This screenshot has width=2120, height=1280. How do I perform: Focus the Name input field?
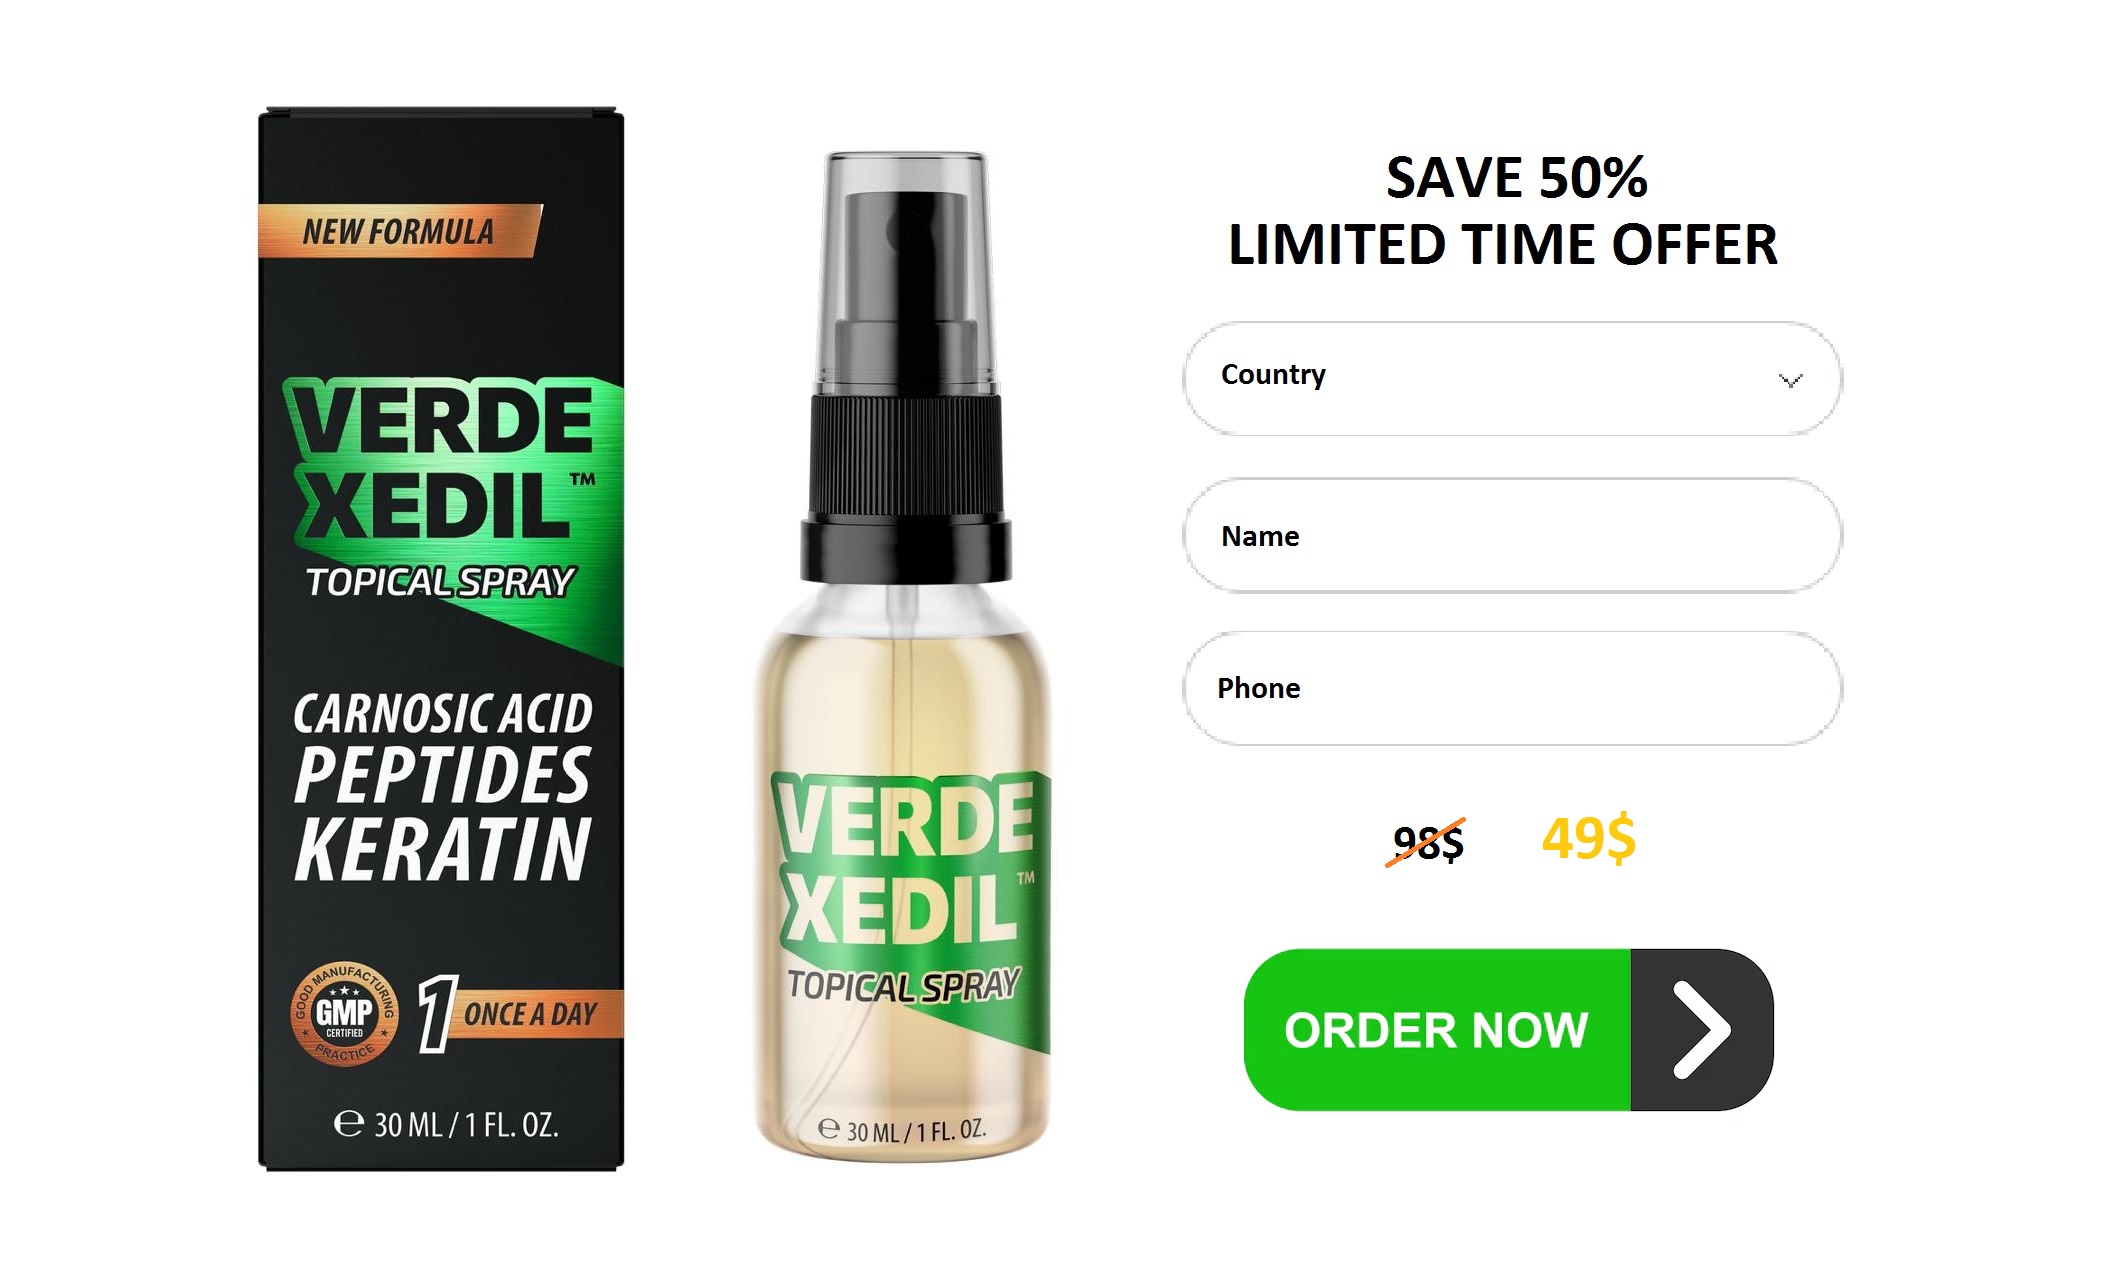click(x=1512, y=535)
